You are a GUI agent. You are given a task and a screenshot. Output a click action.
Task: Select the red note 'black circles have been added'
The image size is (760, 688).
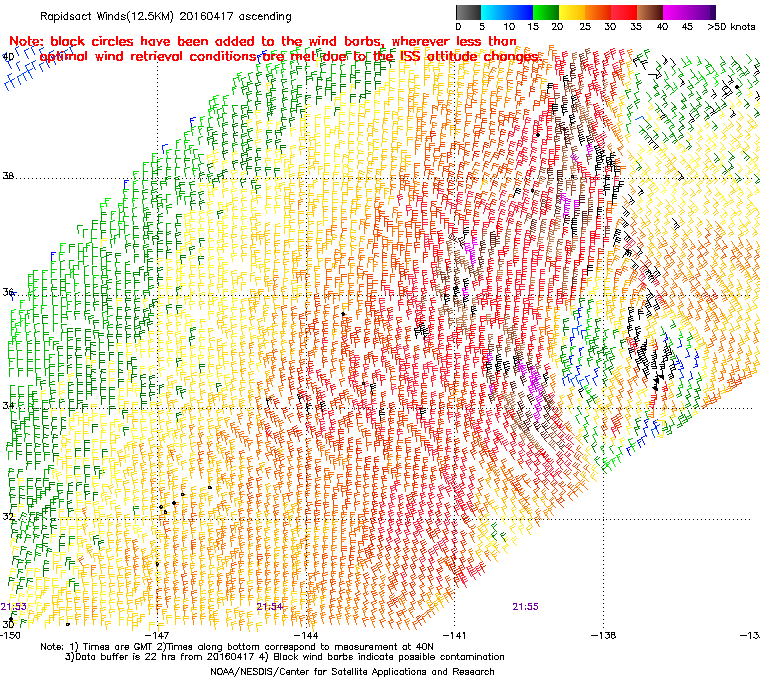155,41
